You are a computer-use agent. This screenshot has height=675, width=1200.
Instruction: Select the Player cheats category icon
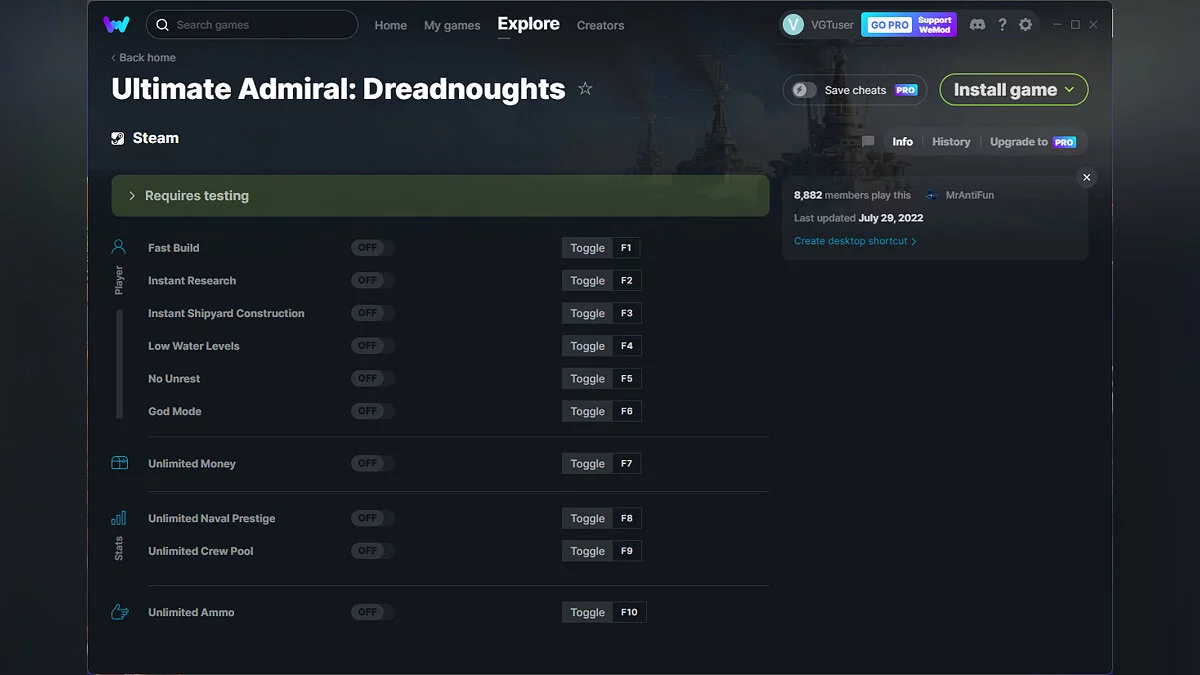[119, 246]
